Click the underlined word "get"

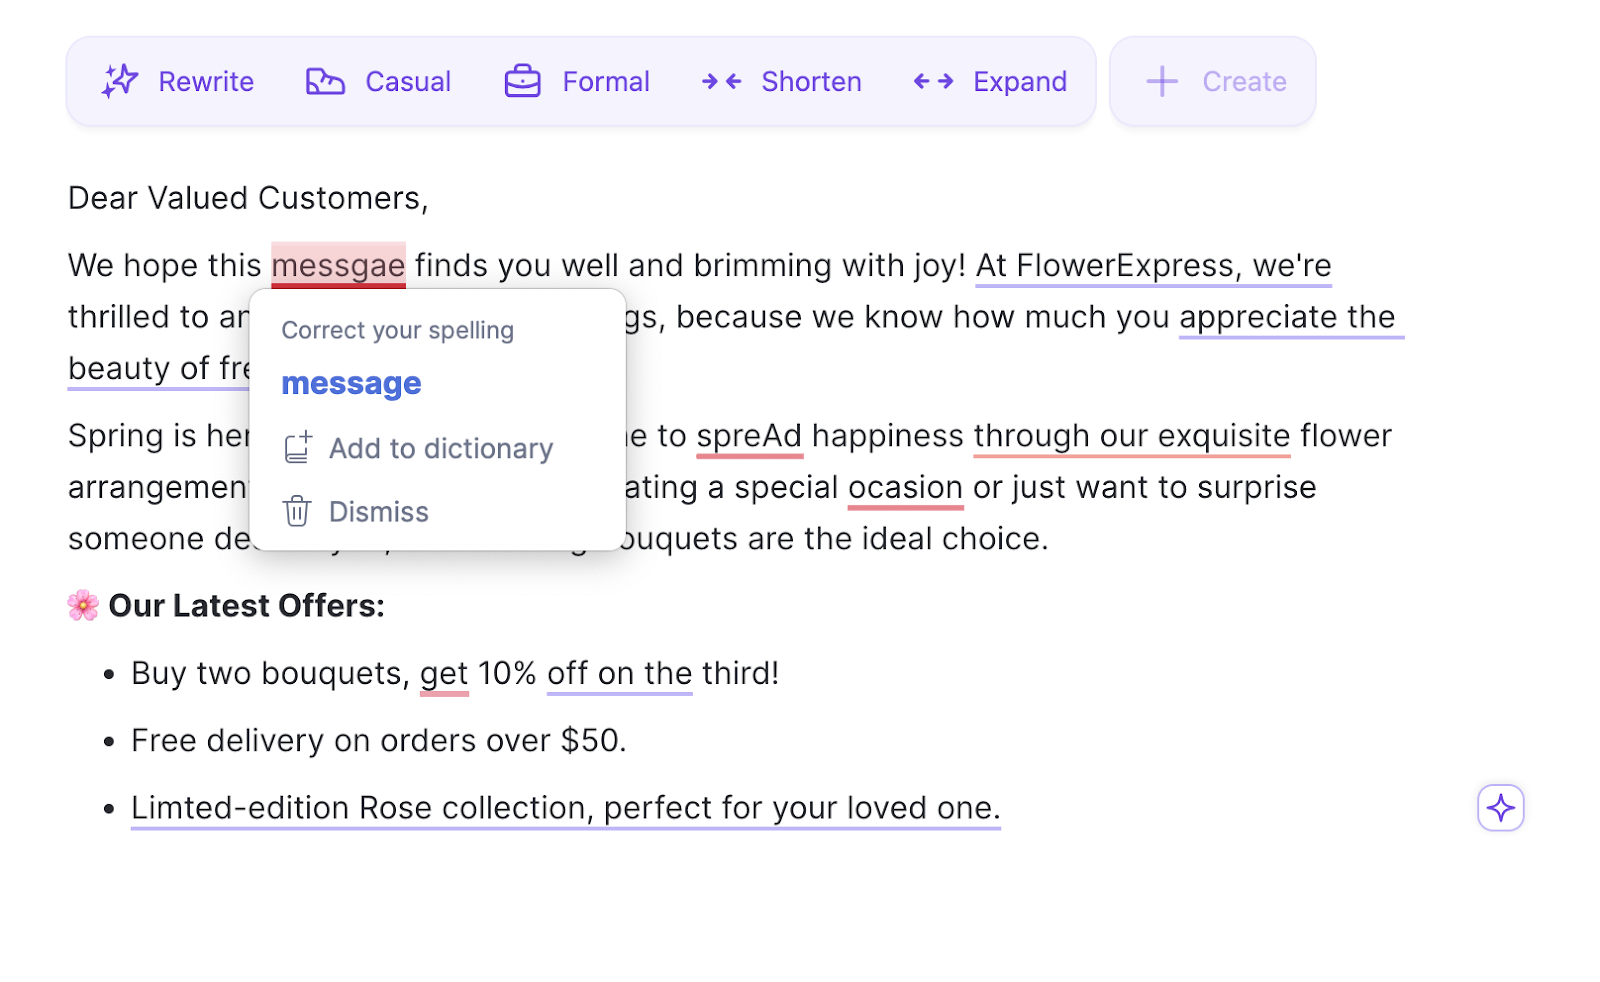click(x=444, y=674)
